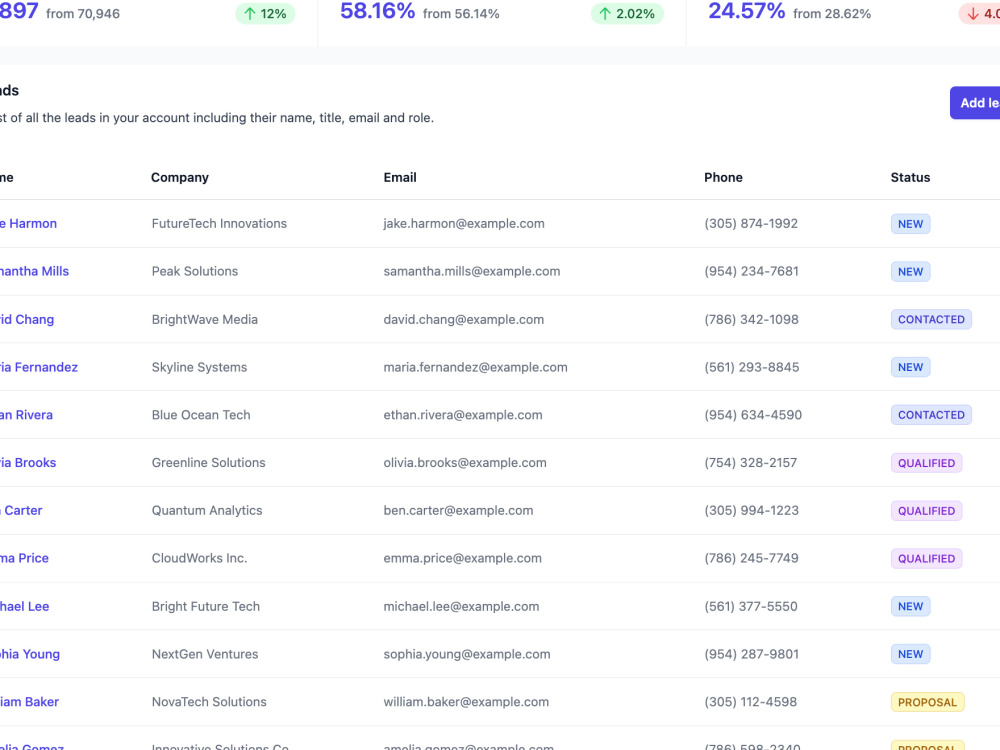Select CloudWorks Inc. company cell
The image size is (1000, 750).
click(x=199, y=558)
